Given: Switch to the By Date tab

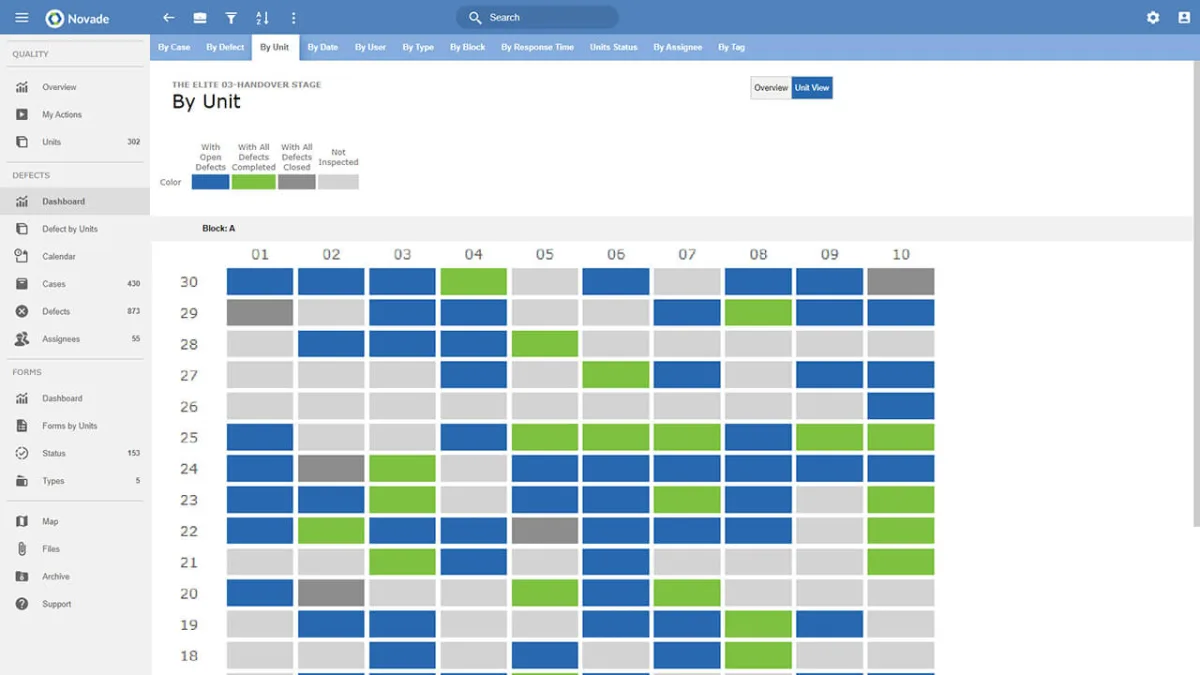Looking at the screenshot, I should point(322,46).
